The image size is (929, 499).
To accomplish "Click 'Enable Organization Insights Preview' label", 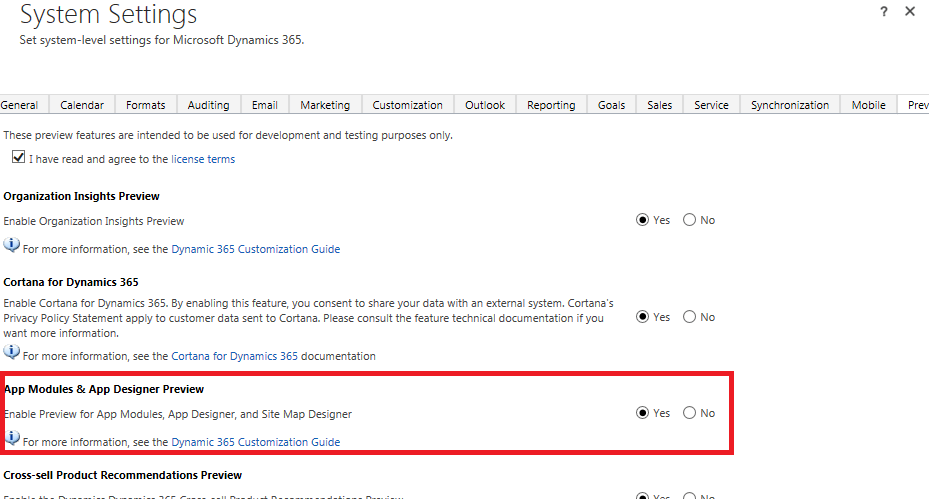I will pos(94,221).
